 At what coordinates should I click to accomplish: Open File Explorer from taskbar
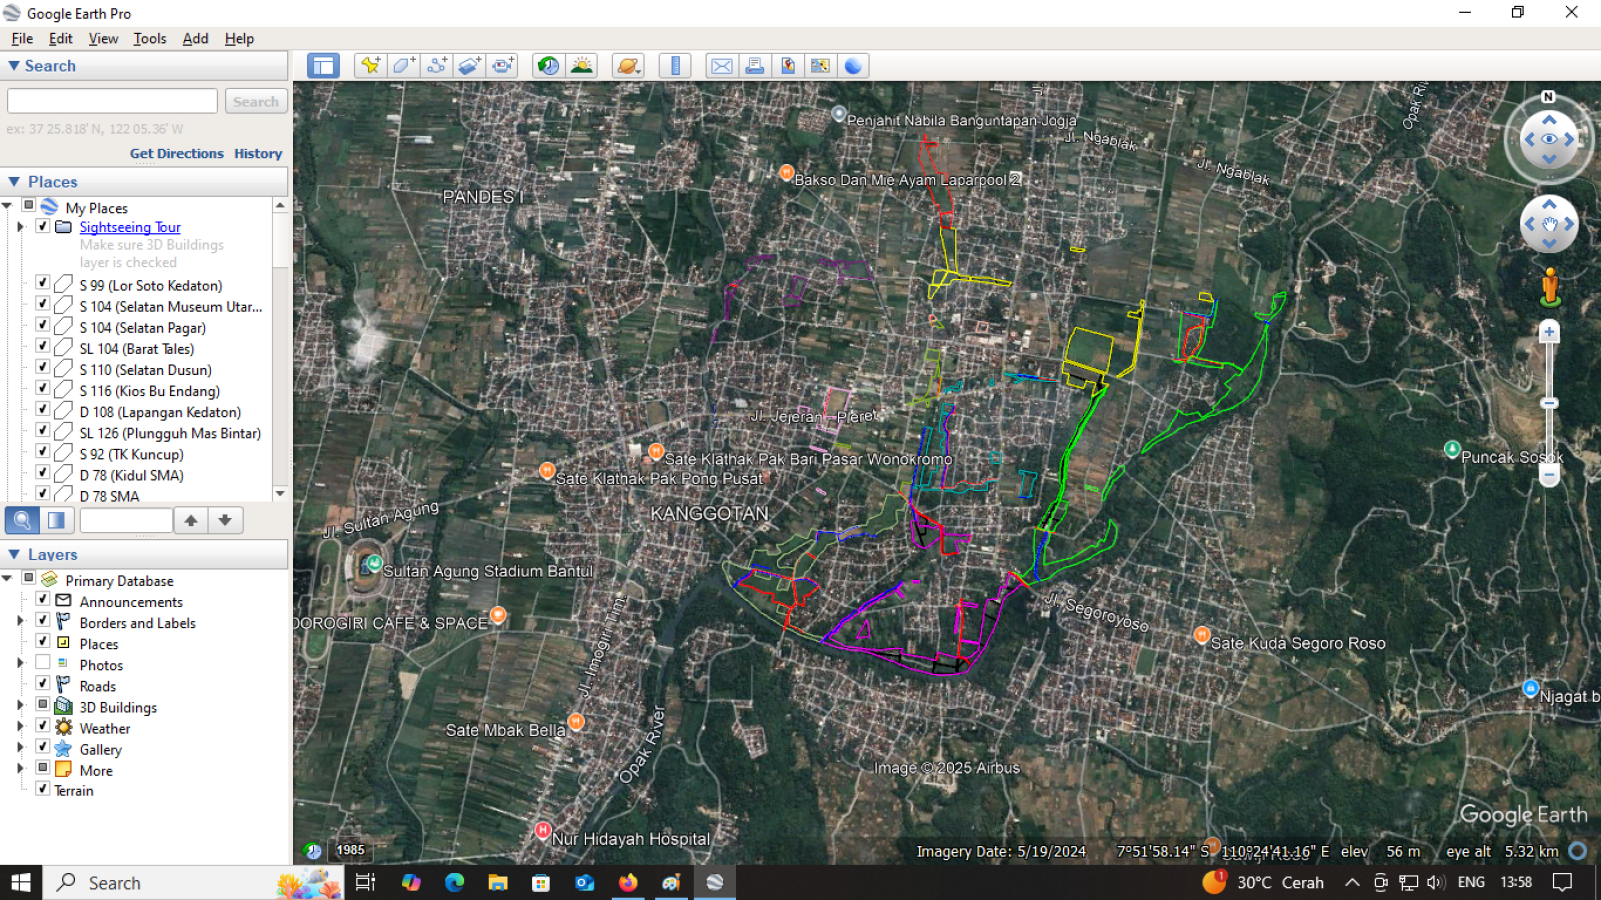tap(498, 882)
